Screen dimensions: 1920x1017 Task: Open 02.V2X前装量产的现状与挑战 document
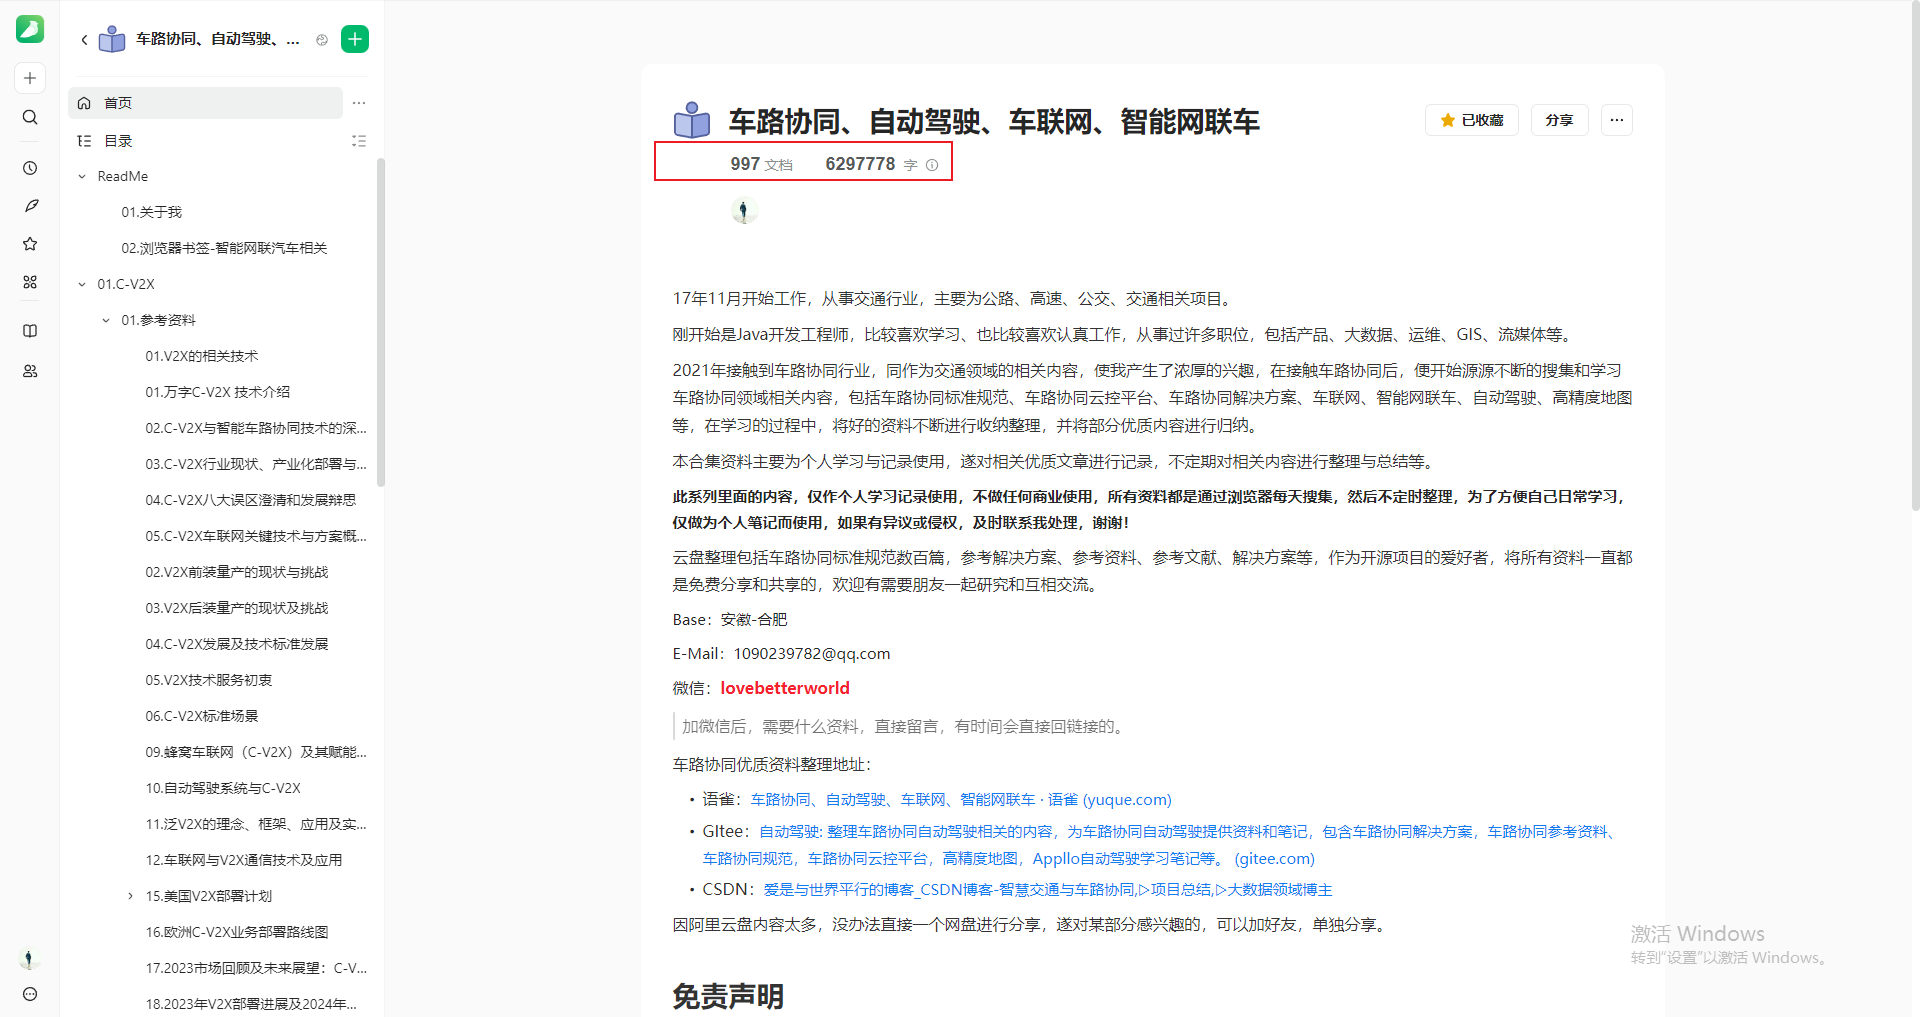point(236,572)
